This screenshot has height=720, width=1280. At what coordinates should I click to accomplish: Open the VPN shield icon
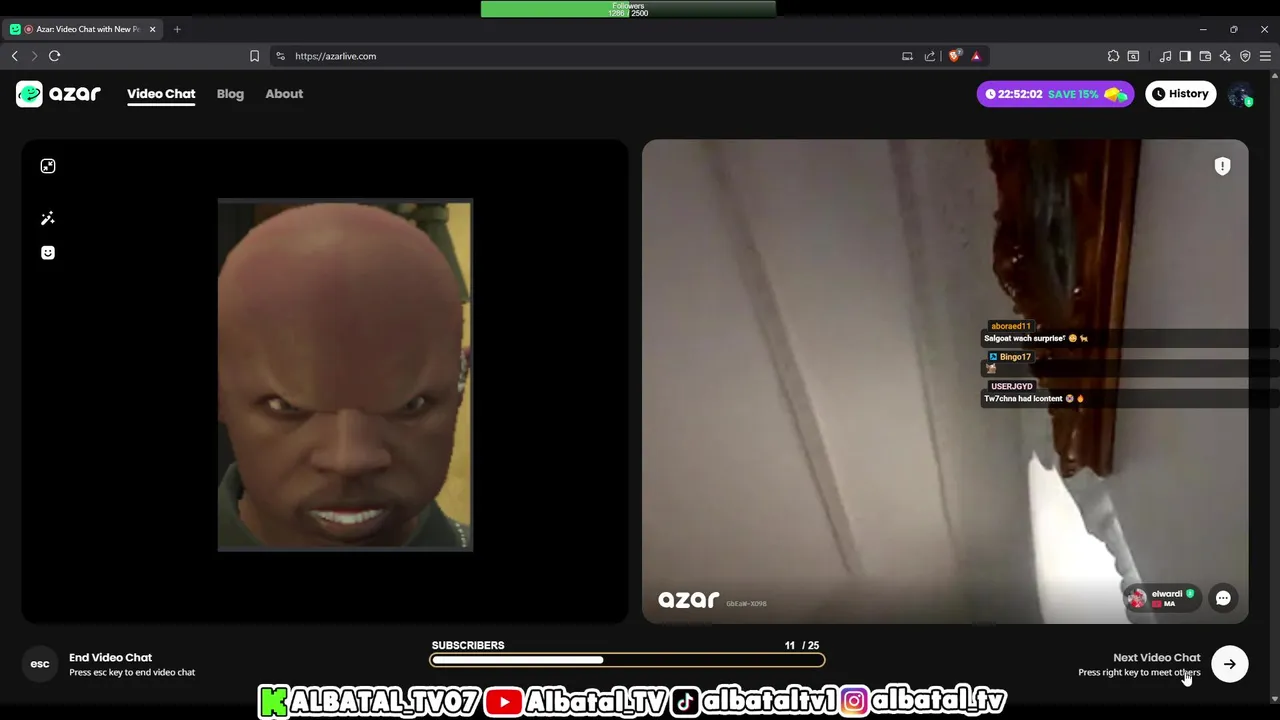click(x=1245, y=56)
